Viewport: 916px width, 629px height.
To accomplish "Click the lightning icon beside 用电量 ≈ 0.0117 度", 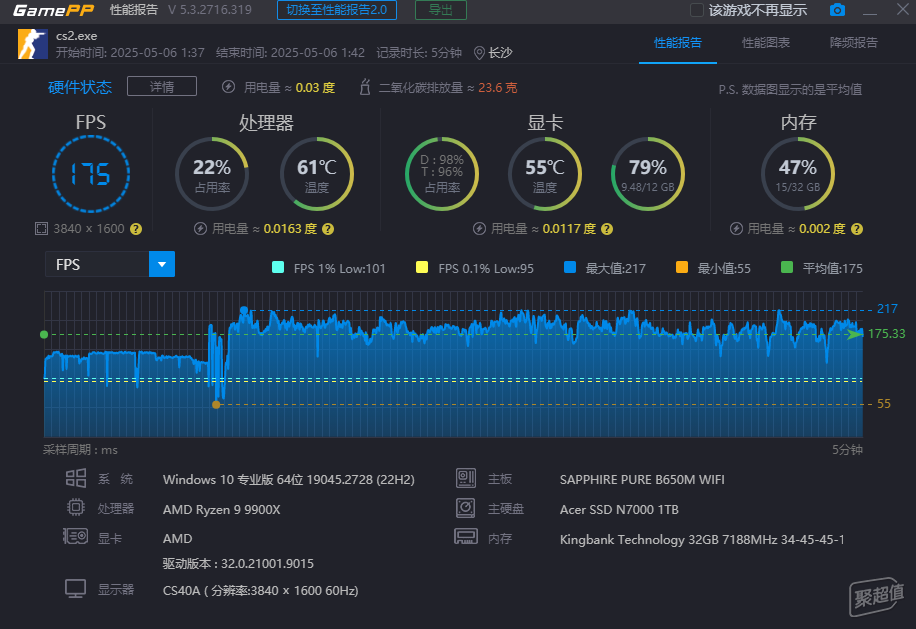I will 480,229.
